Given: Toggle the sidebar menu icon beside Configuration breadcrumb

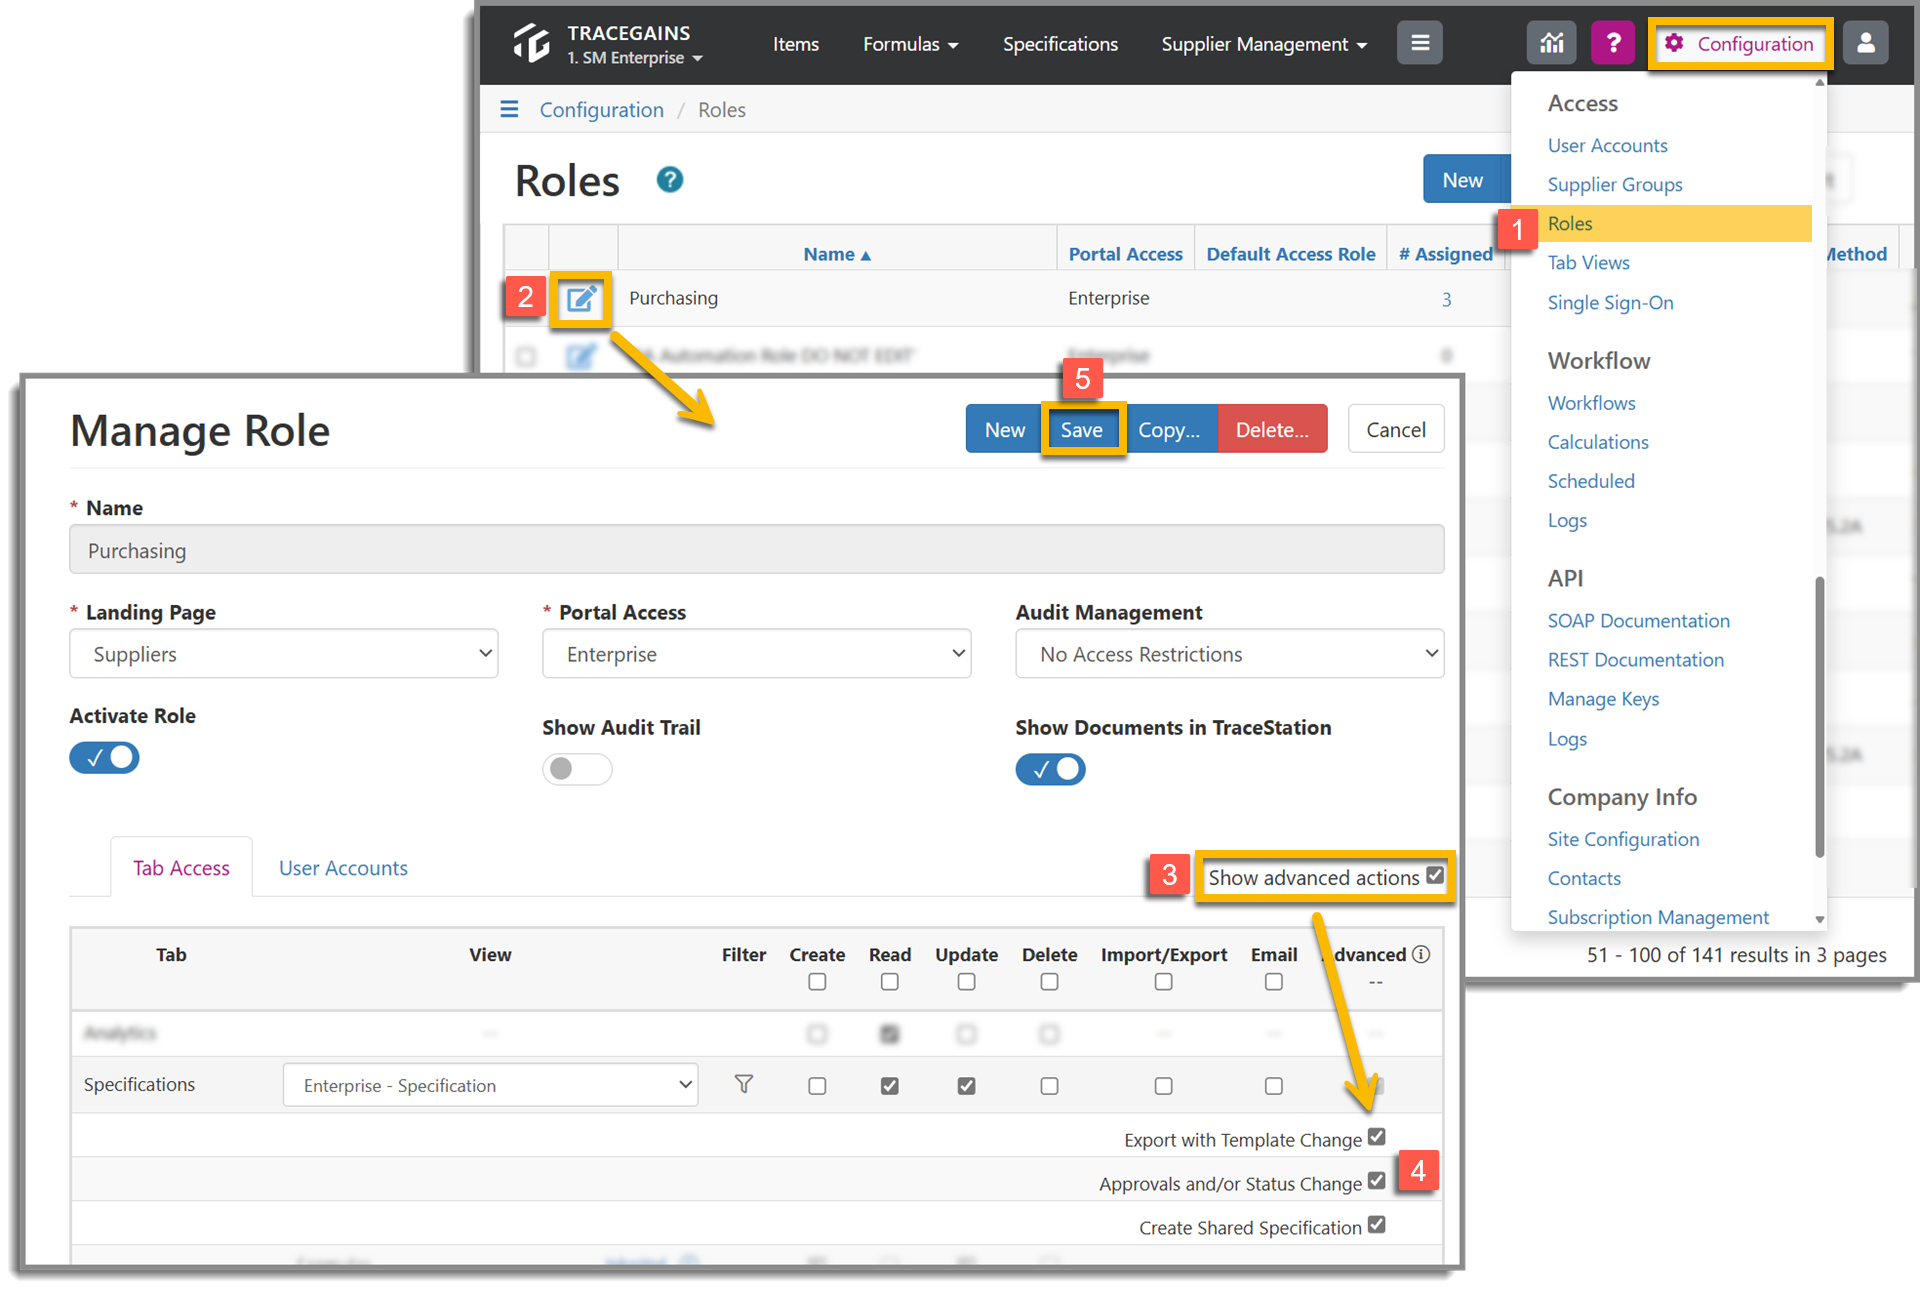Looking at the screenshot, I should point(509,109).
